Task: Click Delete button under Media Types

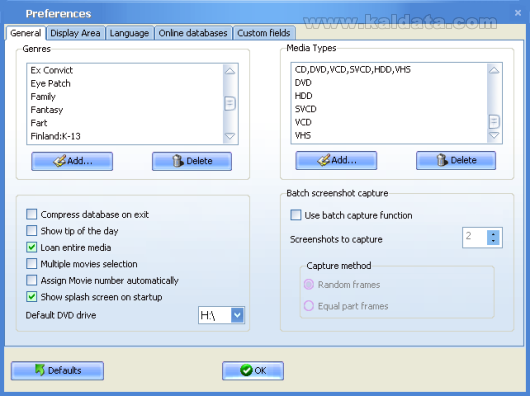Action: point(456,160)
